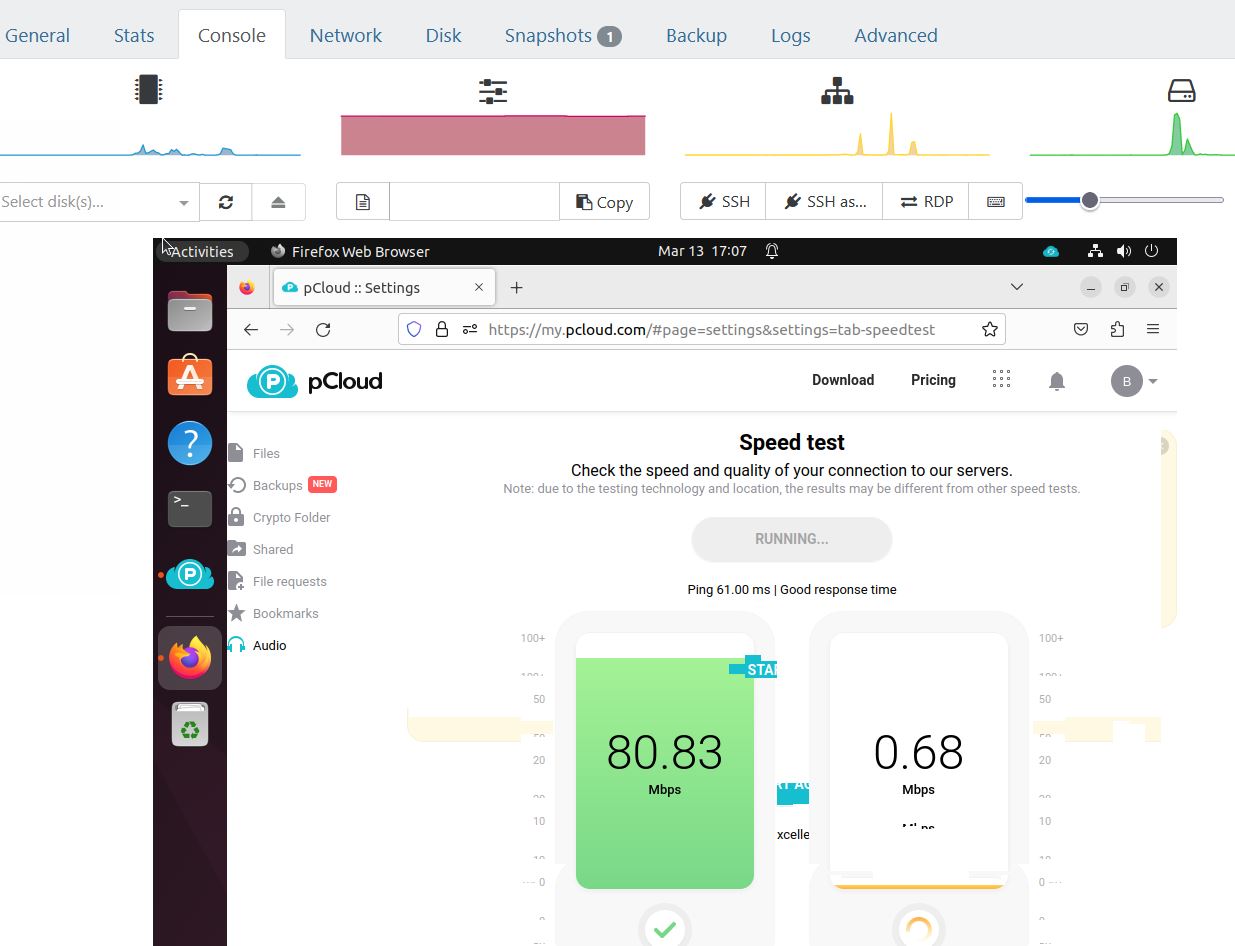Click the pCloud notifications bell

tap(1056, 380)
